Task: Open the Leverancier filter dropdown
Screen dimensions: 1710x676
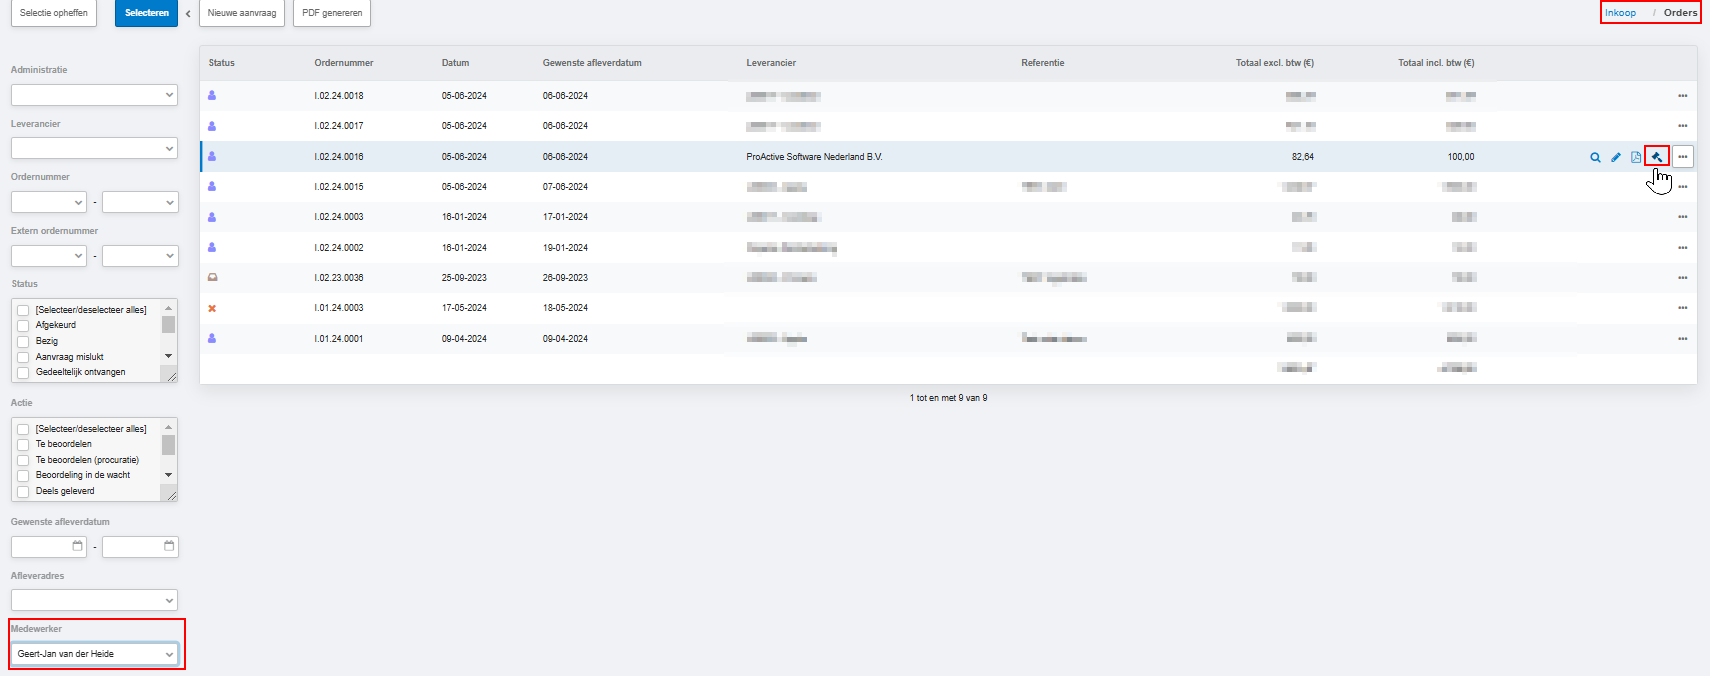Action: pyautogui.click(x=94, y=148)
